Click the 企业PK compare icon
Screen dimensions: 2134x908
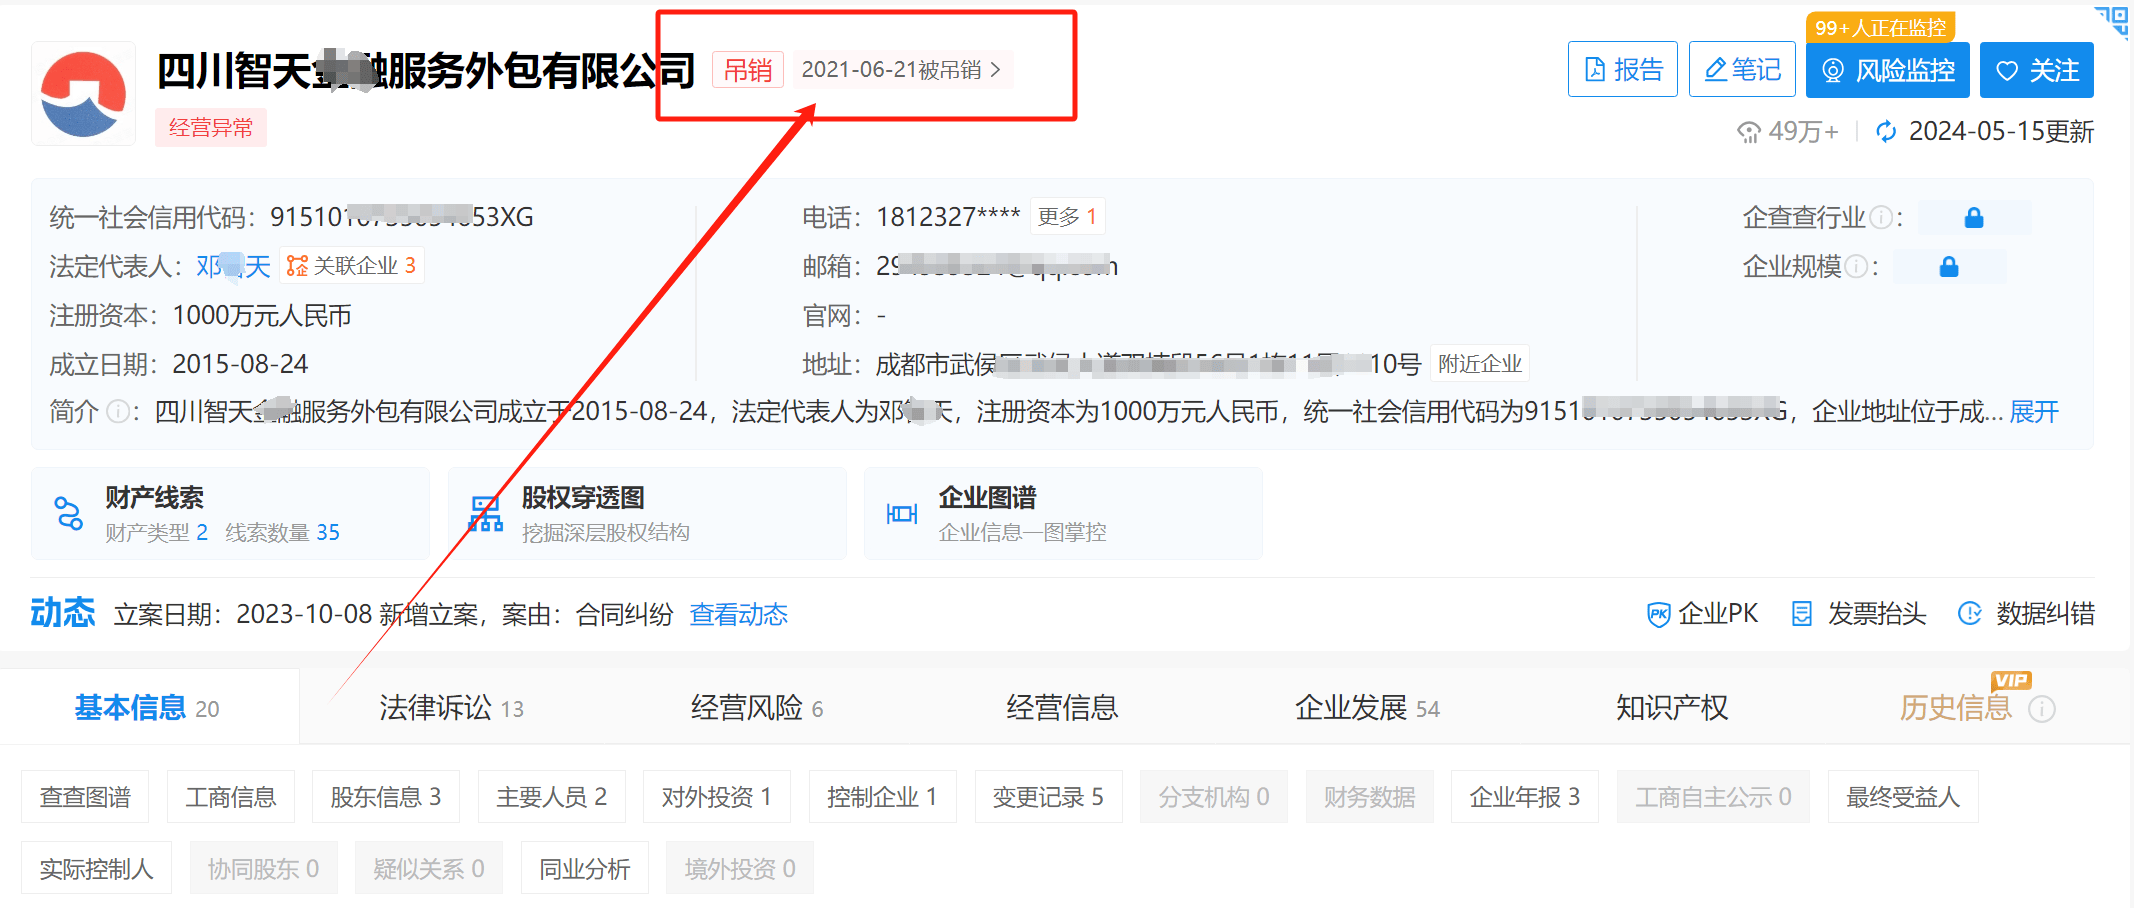(1658, 614)
